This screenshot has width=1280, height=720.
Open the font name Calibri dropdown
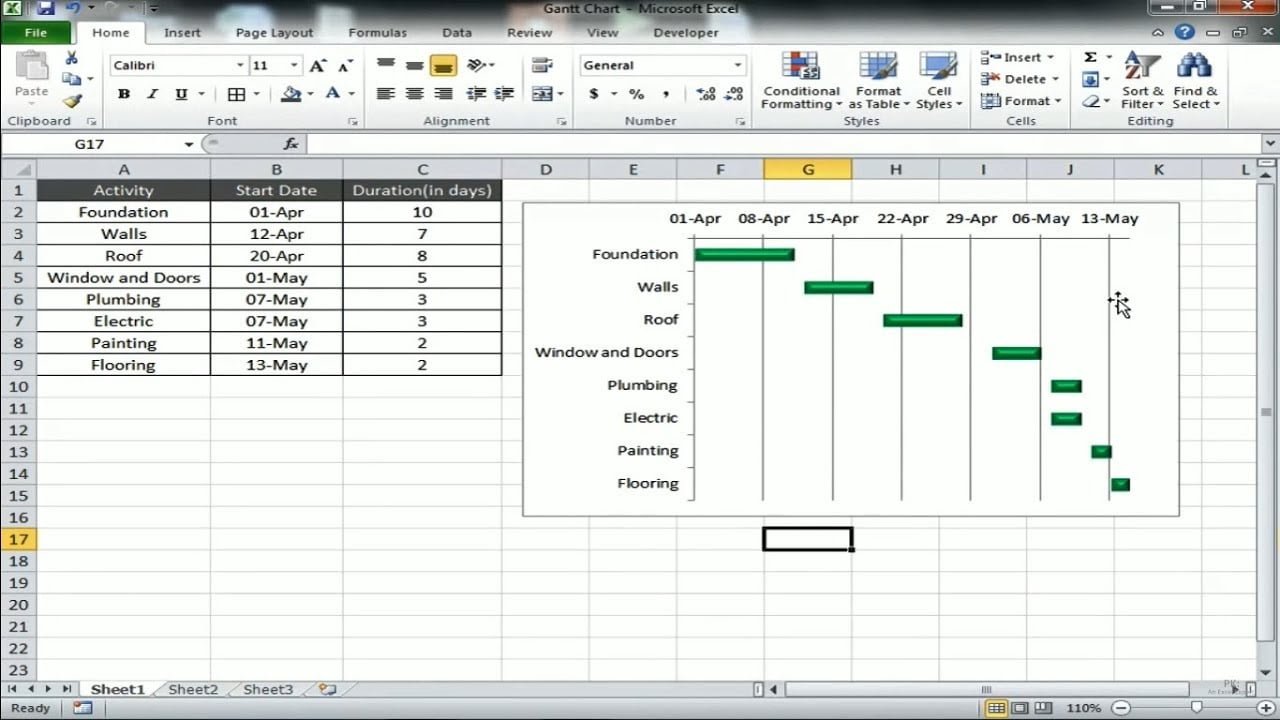[240, 66]
